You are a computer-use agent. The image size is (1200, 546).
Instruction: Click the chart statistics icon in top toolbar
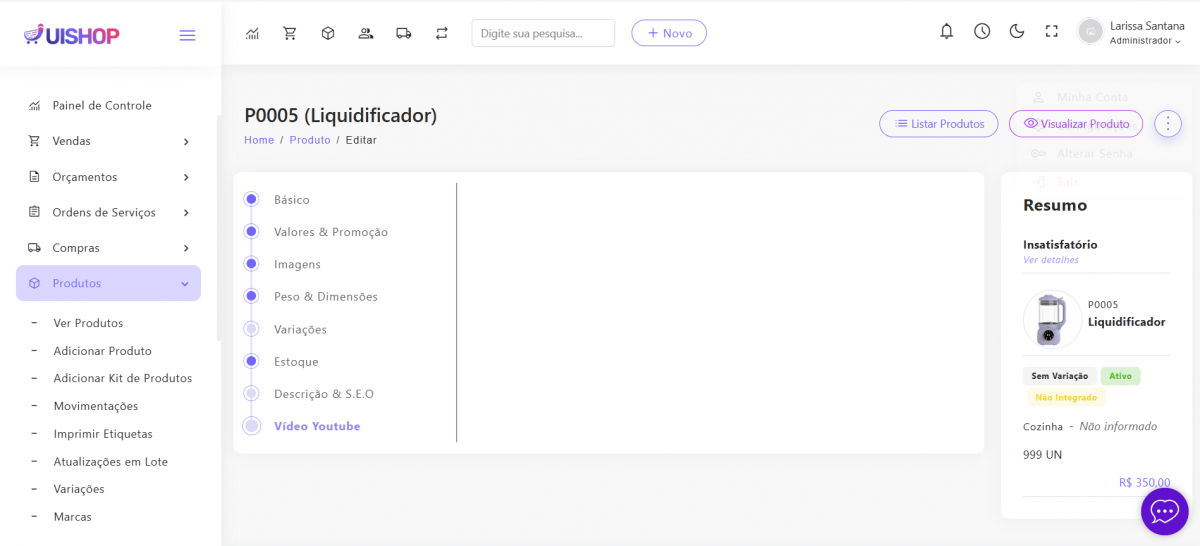[x=252, y=33]
